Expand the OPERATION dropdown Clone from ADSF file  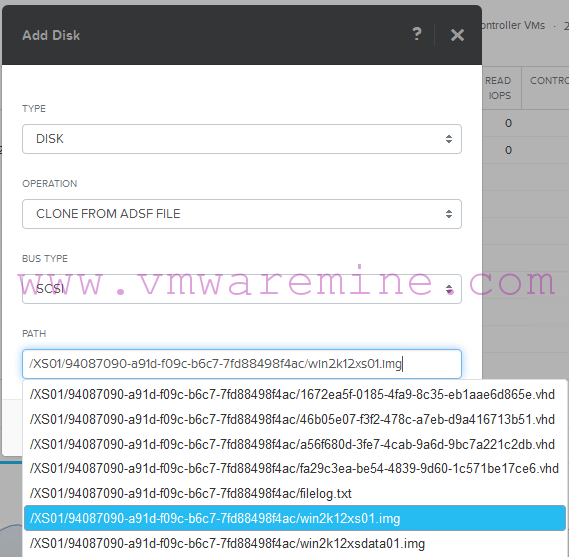coord(242,214)
